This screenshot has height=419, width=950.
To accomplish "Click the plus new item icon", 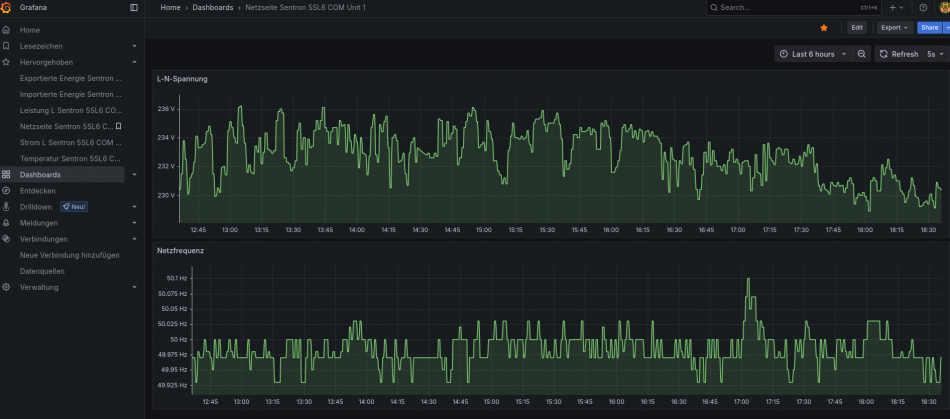I will coord(896,7).
